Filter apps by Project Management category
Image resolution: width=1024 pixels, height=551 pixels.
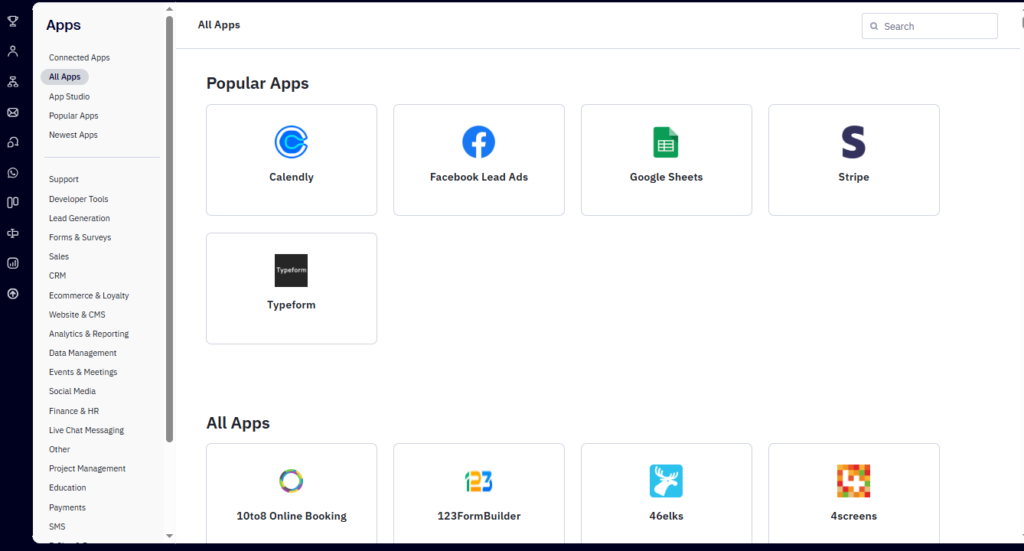pyautogui.click(x=87, y=469)
